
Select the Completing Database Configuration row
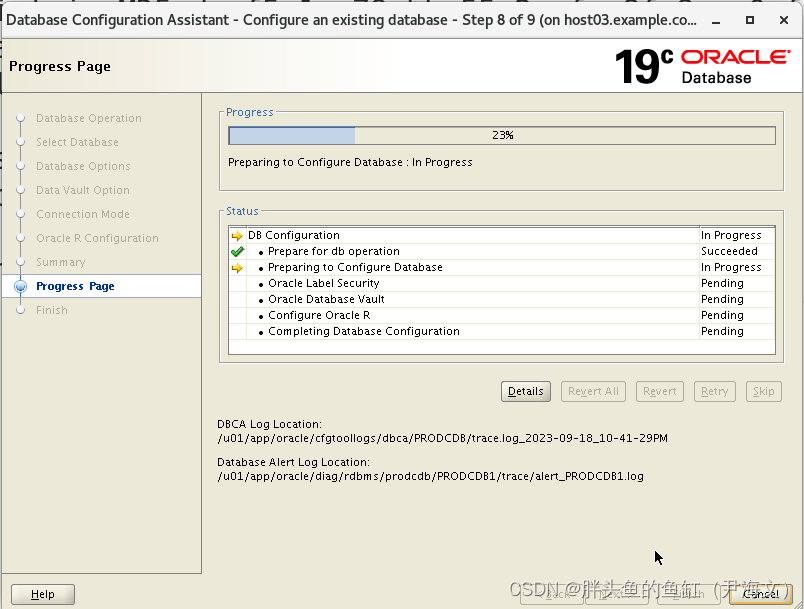(x=502, y=331)
